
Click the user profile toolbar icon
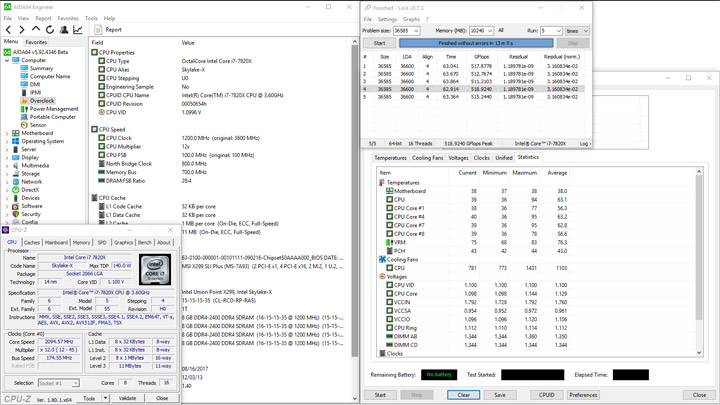pos(64,30)
